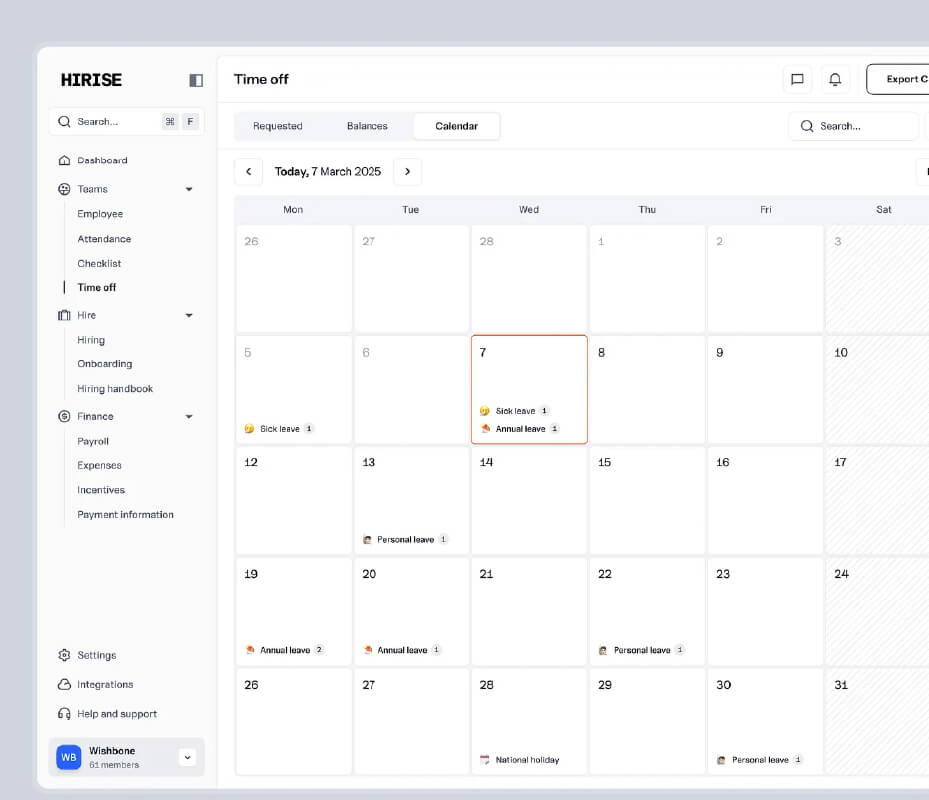929x800 pixels.
Task: Open Attendance in the sidebar
Action: (104, 239)
